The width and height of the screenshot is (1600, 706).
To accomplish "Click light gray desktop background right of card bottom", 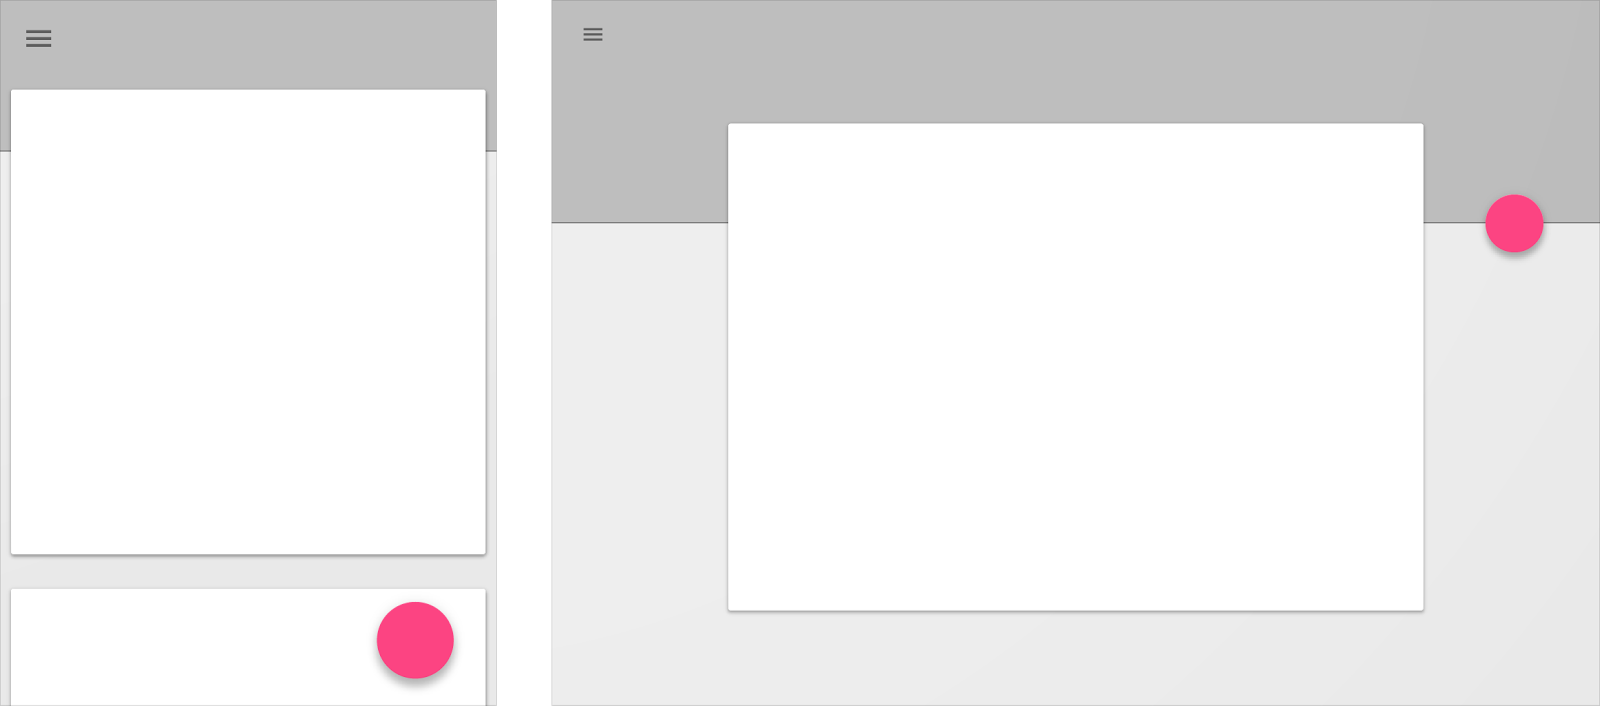I will click(1511, 580).
